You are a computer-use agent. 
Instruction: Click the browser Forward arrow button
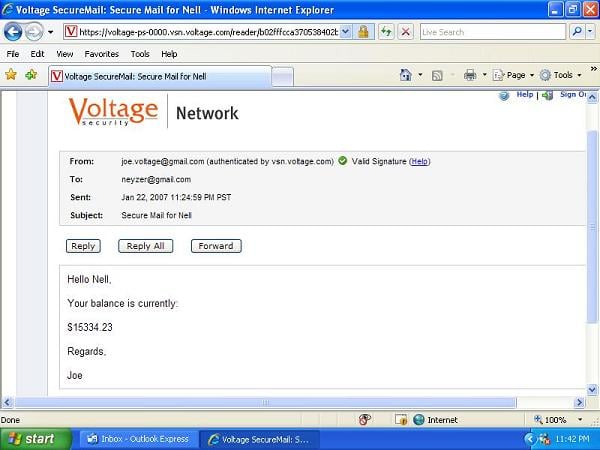(x=34, y=32)
